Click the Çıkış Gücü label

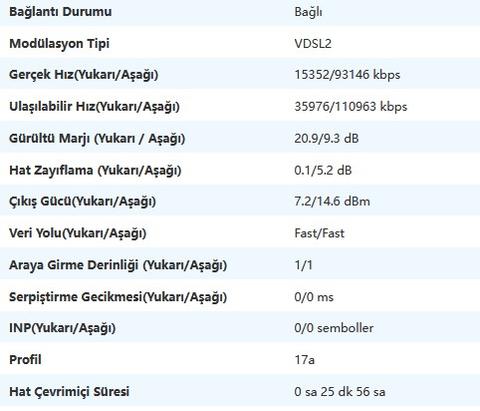tap(83, 201)
